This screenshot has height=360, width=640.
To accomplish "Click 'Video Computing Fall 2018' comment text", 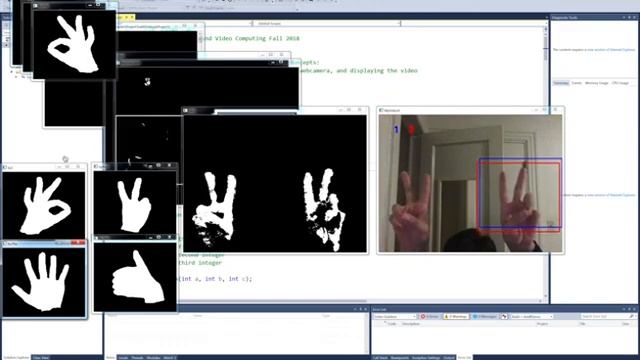I will (x=257, y=38).
